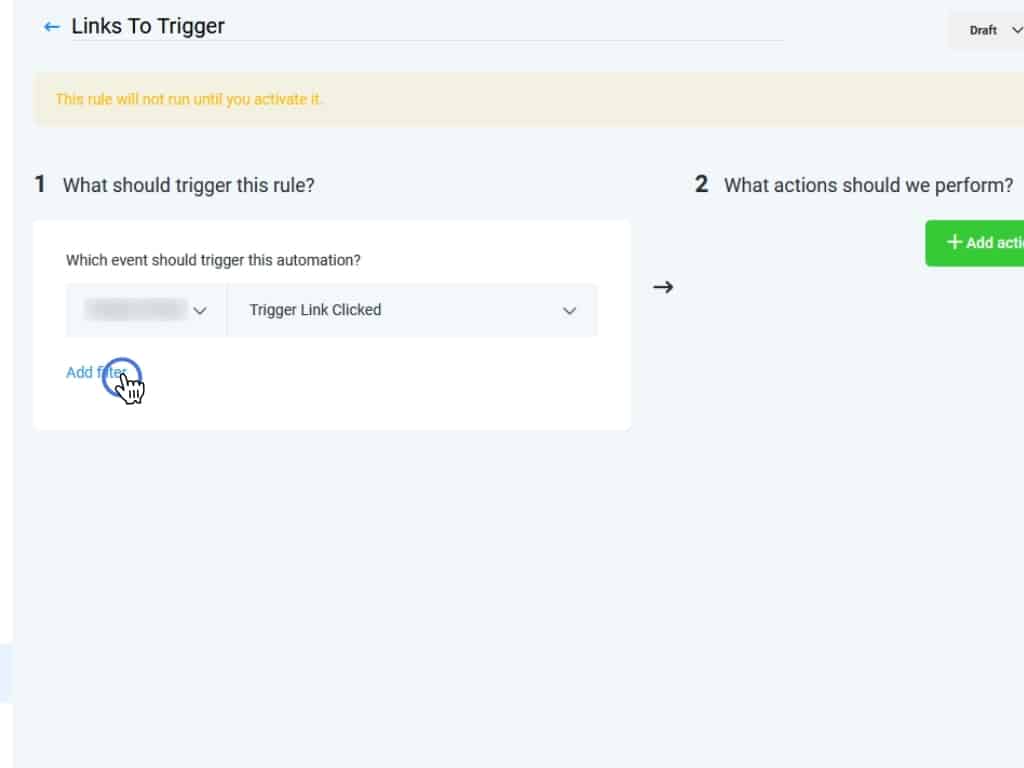The width and height of the screenshot is (1024, 768).
Task: Click the chevron in the blurred dropdown
Action: click(x=200, y=311)
